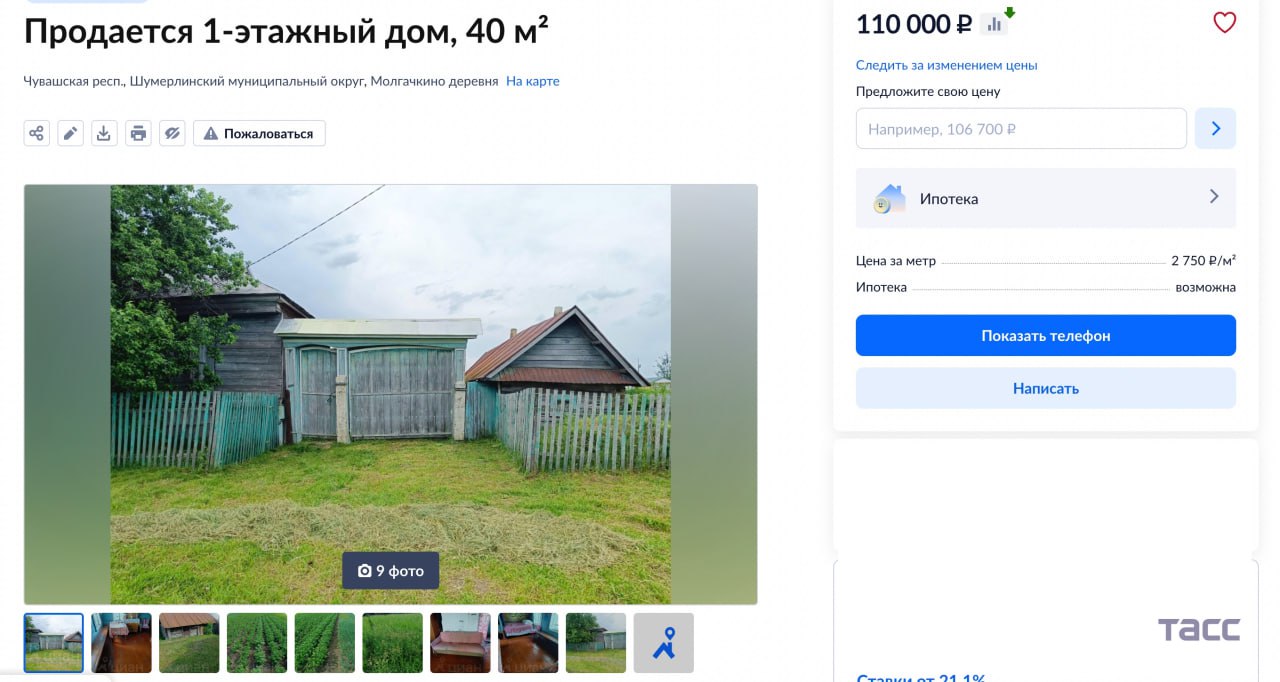This screenshot has height=682, width=1280.
Task: Print the listing using the printer icon
Action: 138,133
